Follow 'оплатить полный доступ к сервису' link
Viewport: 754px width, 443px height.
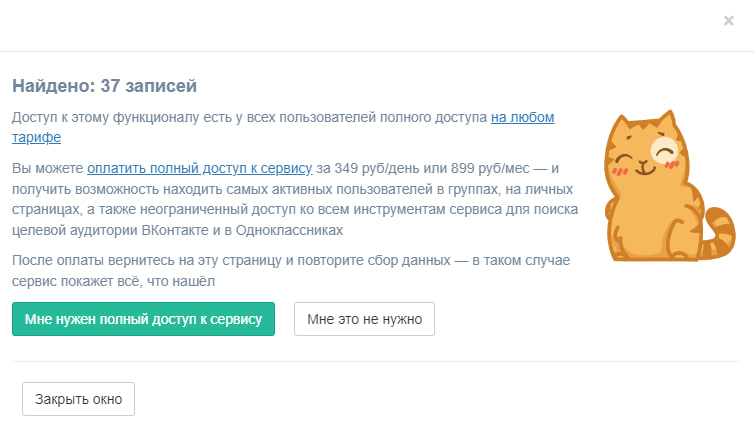coord(200,167)
